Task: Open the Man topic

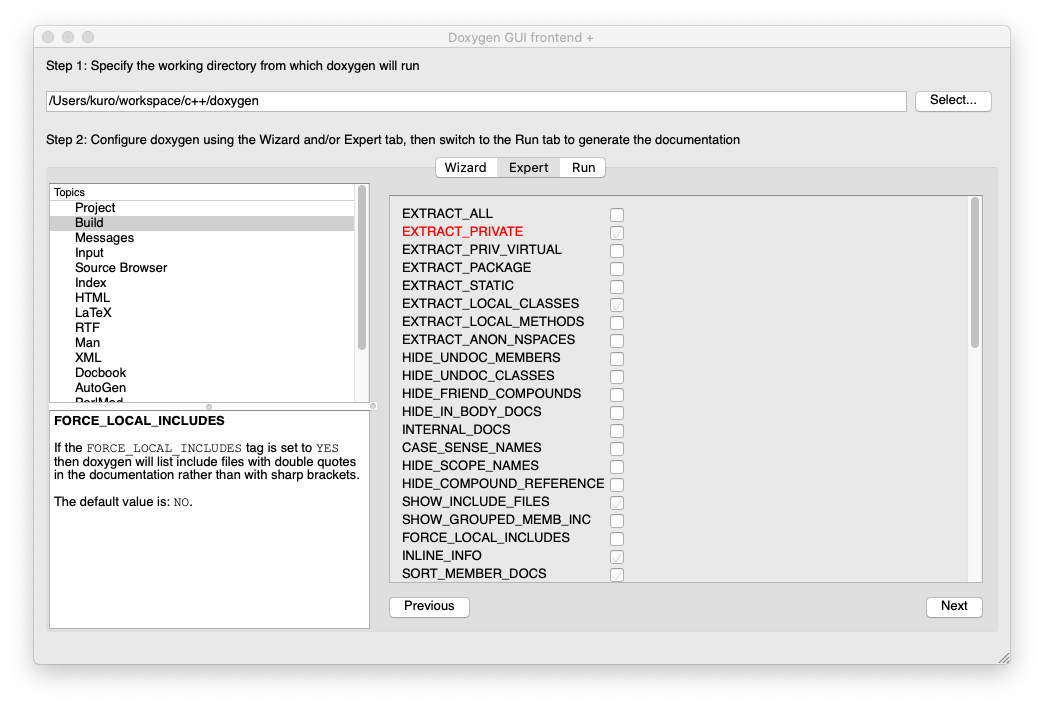Action: 202,343
